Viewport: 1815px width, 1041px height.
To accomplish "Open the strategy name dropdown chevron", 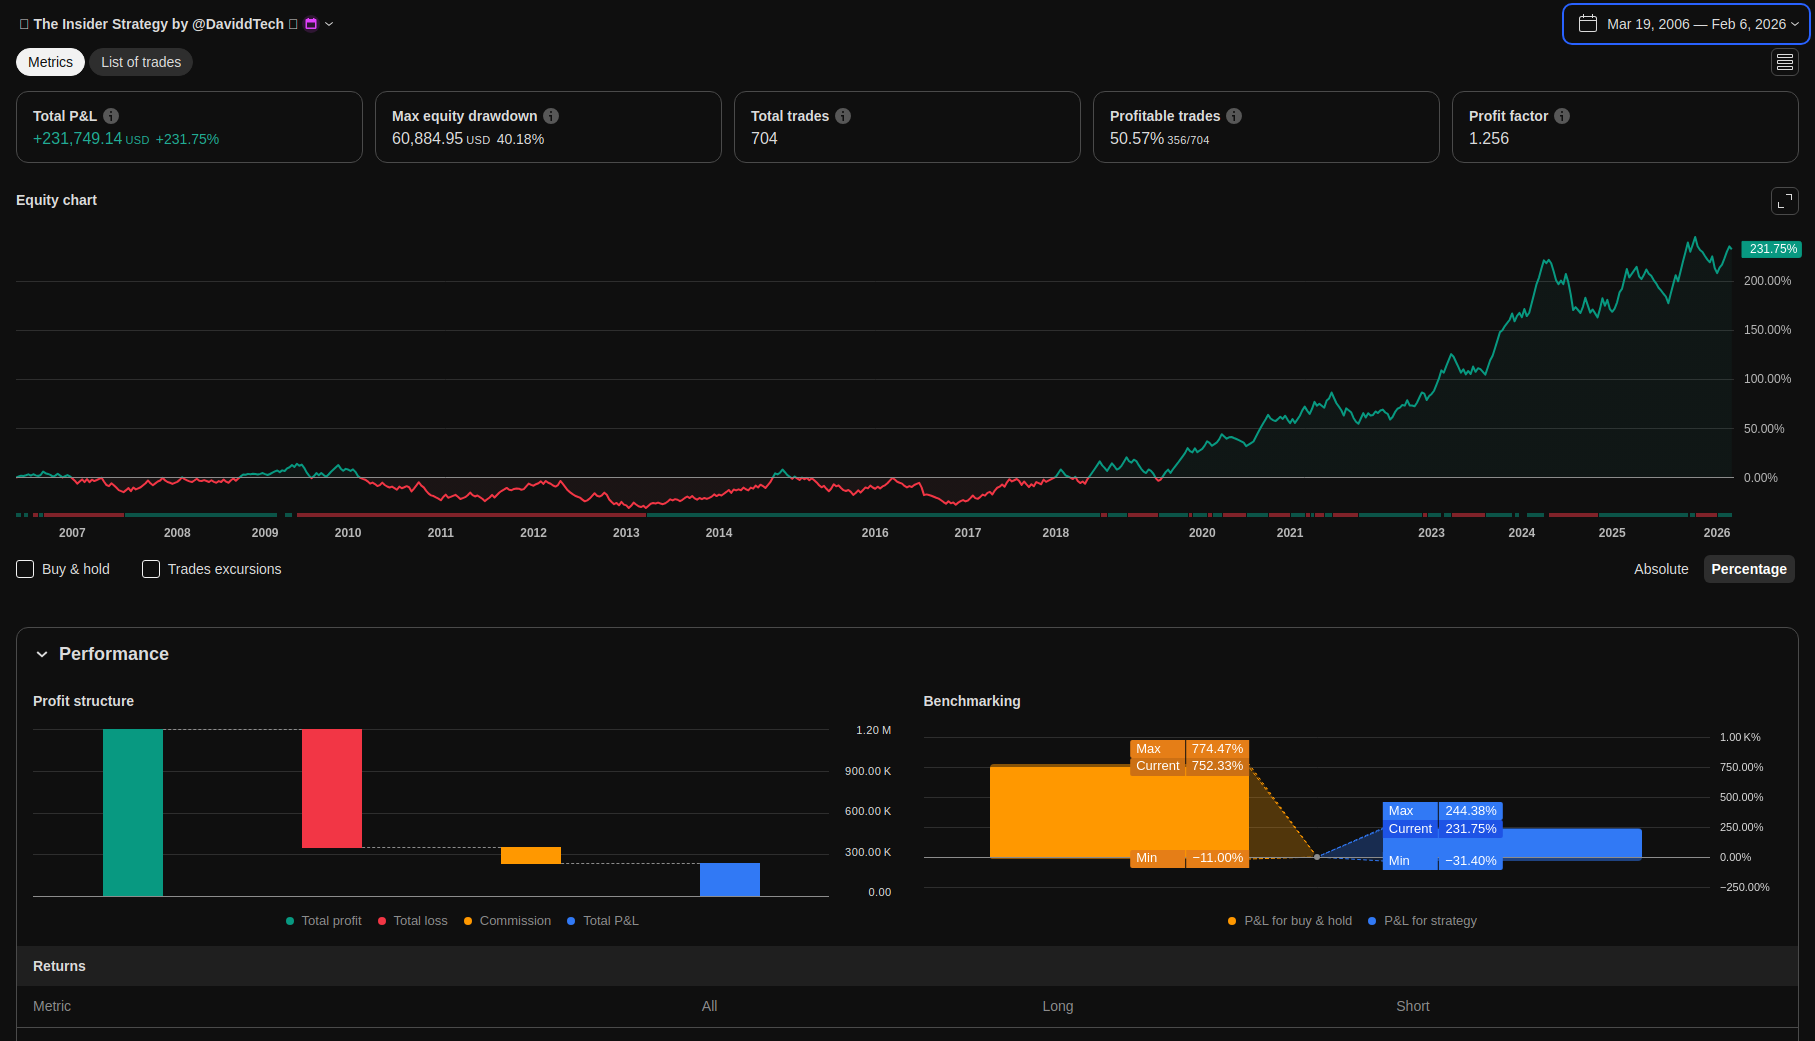I will point(329,24).
